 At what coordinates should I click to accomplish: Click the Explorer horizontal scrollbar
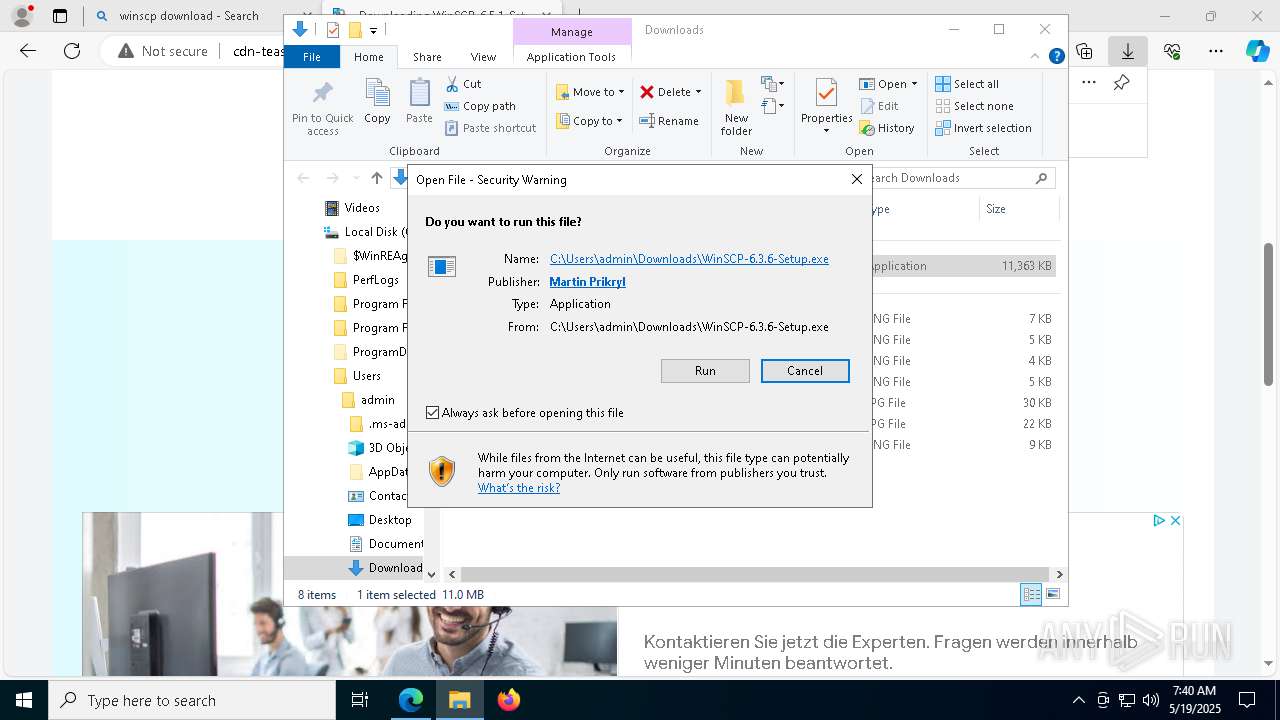pos(755,574)
